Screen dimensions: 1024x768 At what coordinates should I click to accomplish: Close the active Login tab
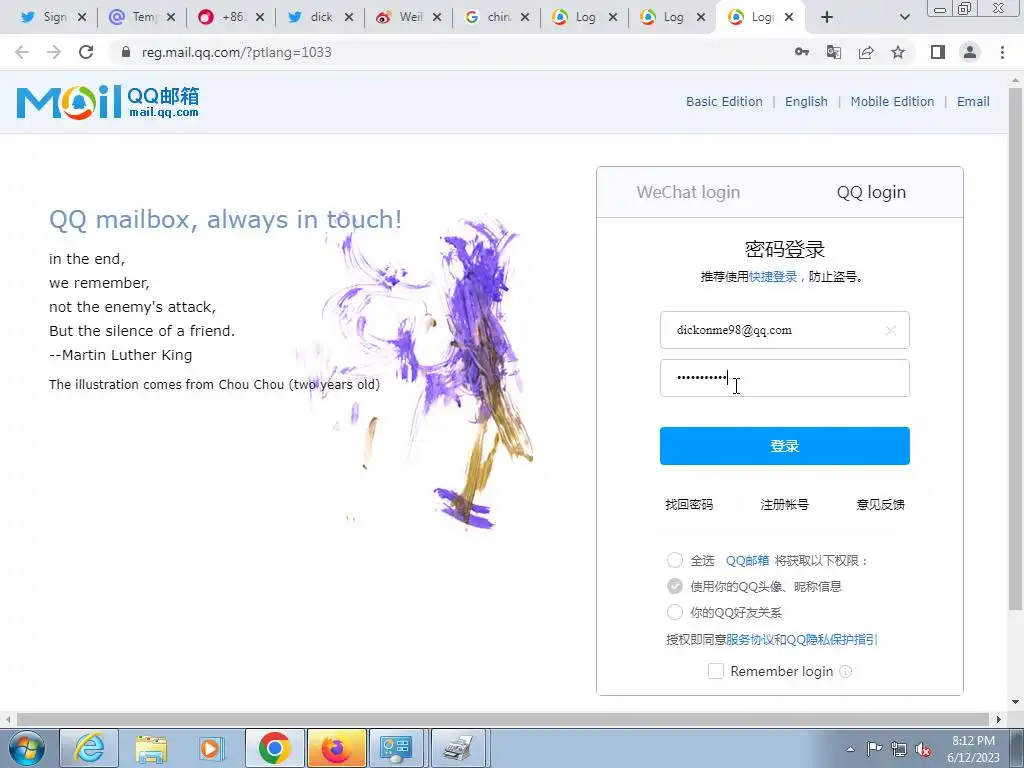point(789,17)
